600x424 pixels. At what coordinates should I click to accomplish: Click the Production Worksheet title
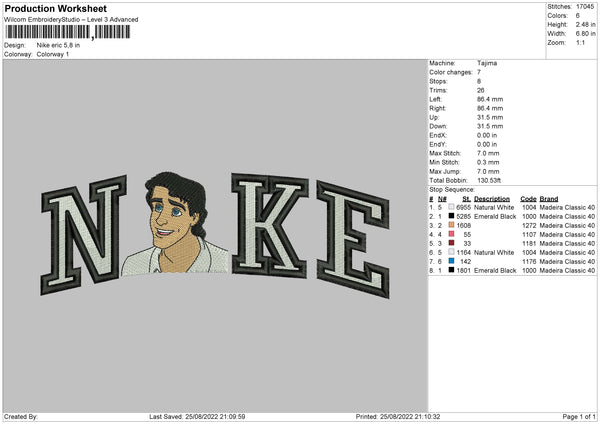55,9
